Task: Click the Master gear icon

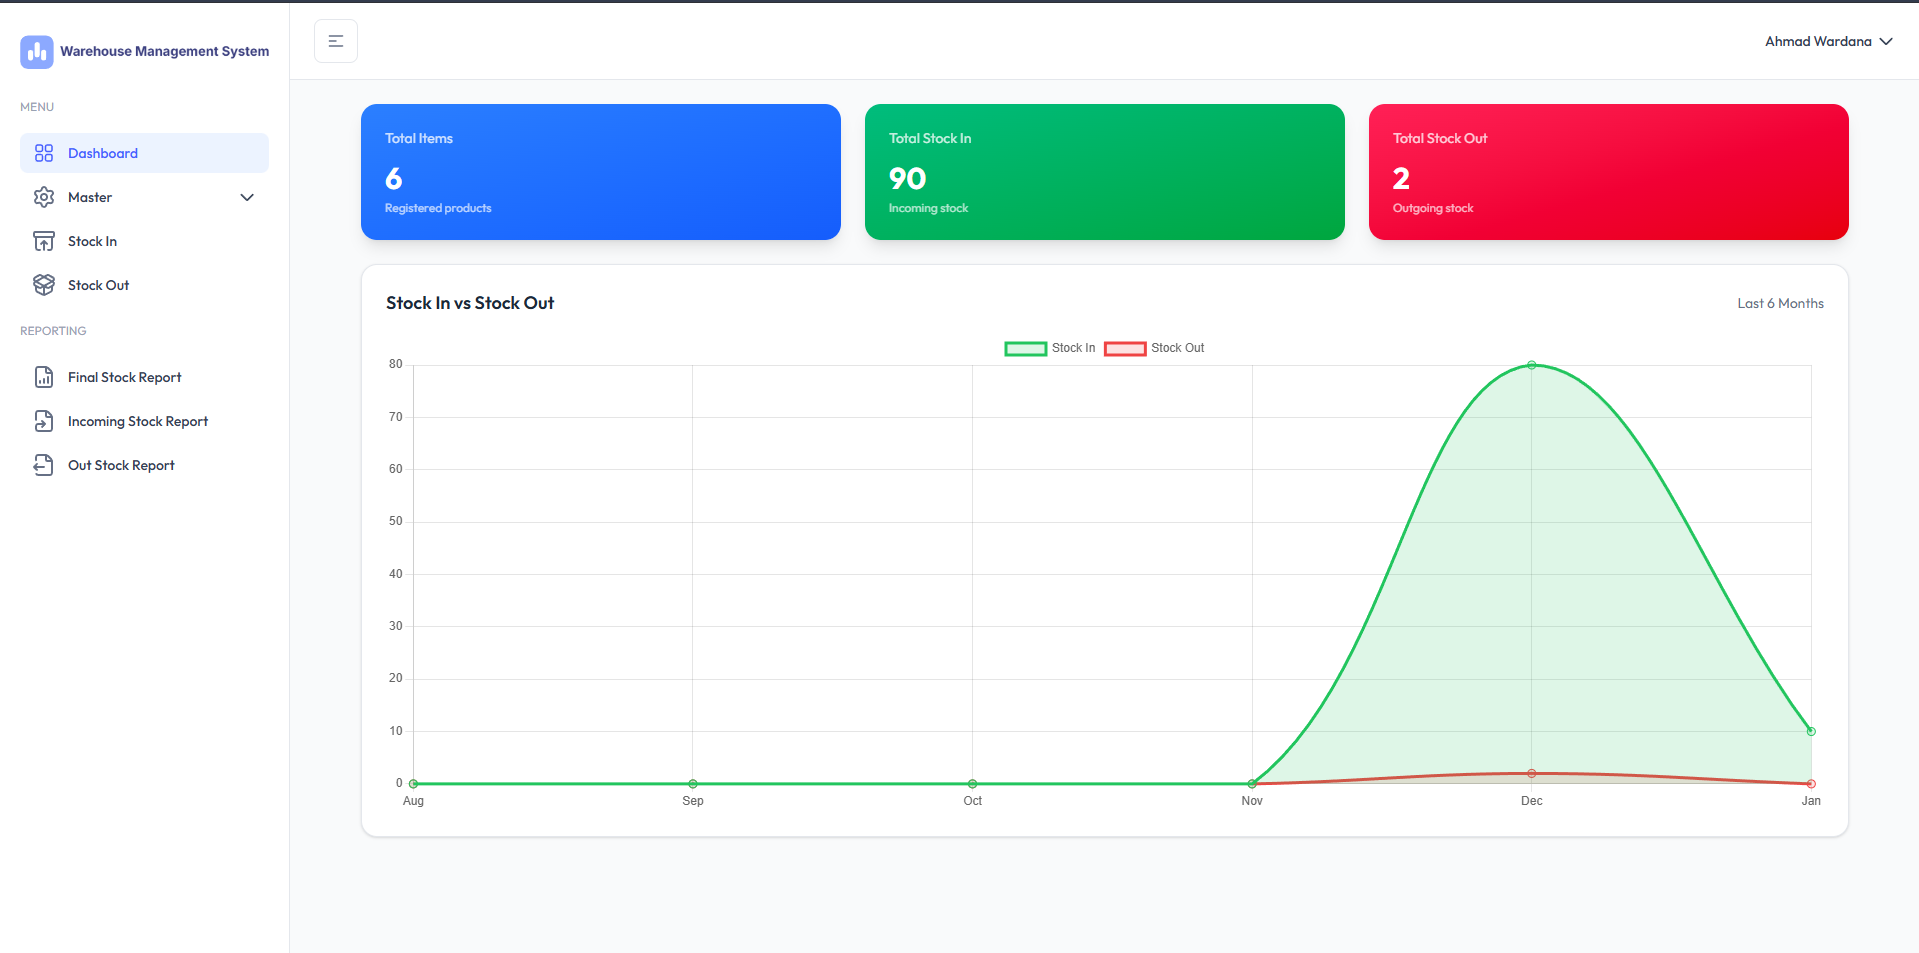Action: tap(44, 197)
